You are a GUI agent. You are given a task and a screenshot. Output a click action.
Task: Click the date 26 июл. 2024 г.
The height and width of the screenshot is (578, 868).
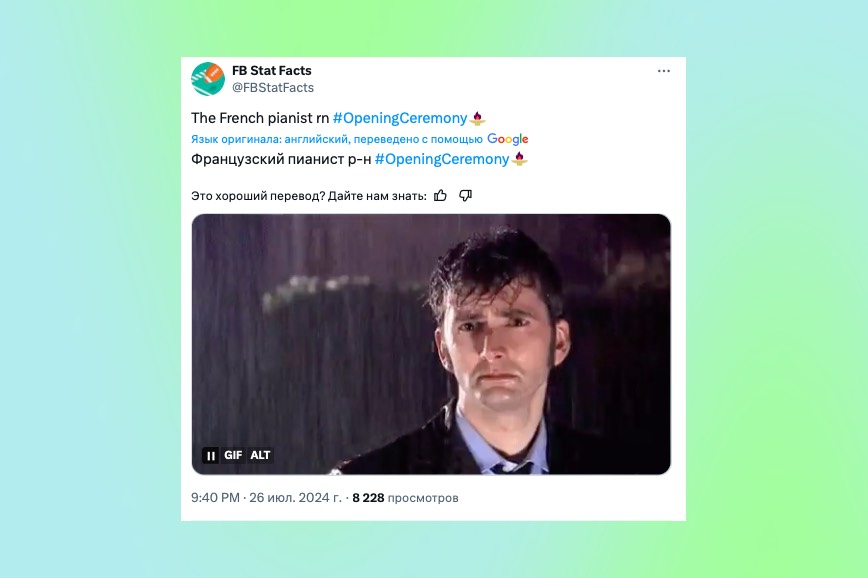(296, 498)
